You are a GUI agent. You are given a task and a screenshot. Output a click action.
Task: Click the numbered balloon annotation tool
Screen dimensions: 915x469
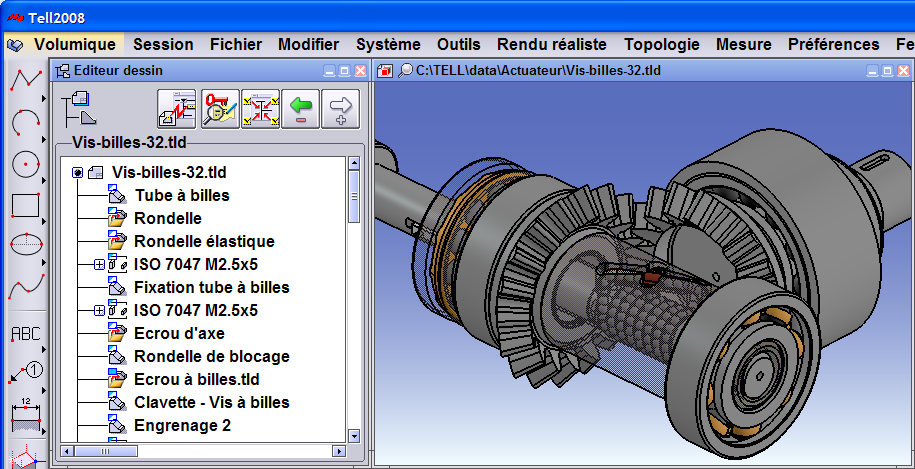click(x=24, y=373)
